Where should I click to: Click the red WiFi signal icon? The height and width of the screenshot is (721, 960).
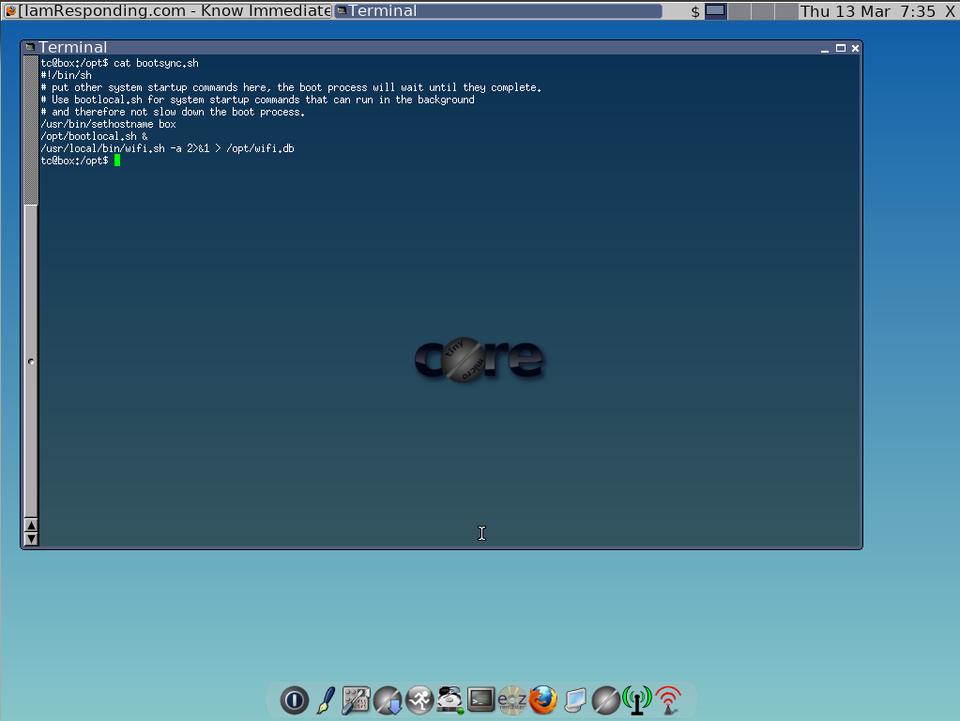click(x=668, y=700)
